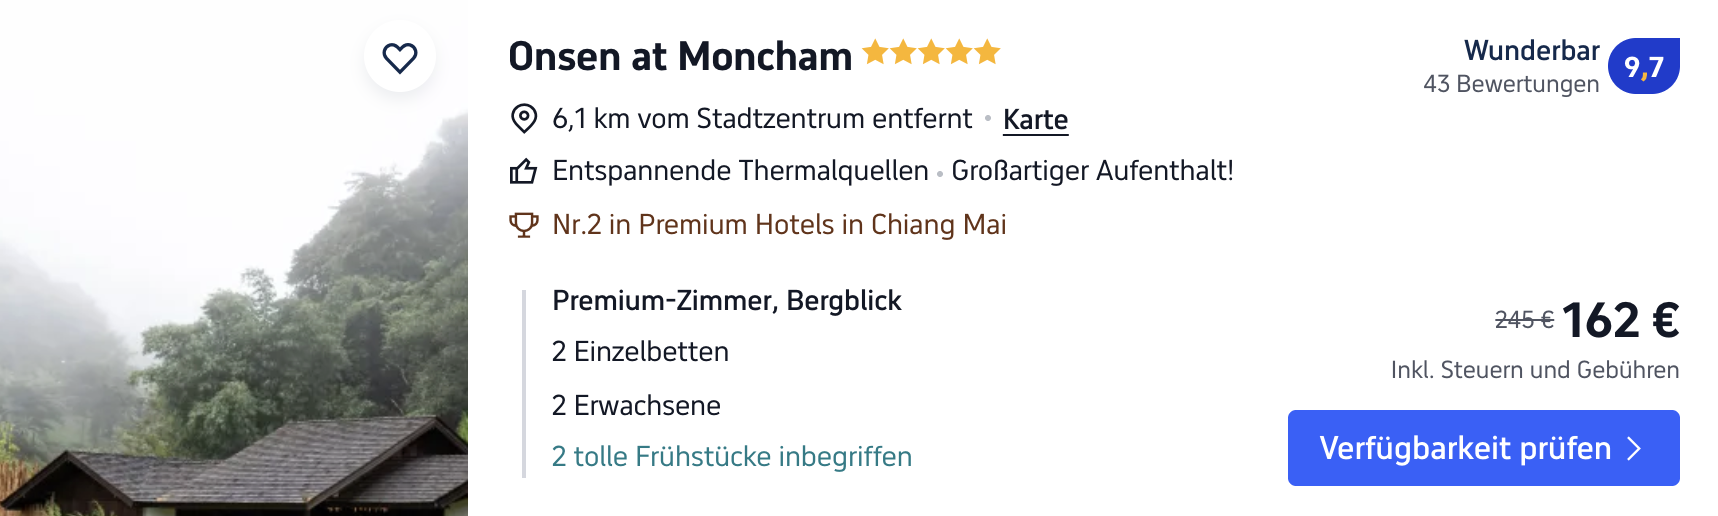Screen dimensions: 1718x516
Task: Click the 9,7 rating score badge
Action: tap(1643, 67)
